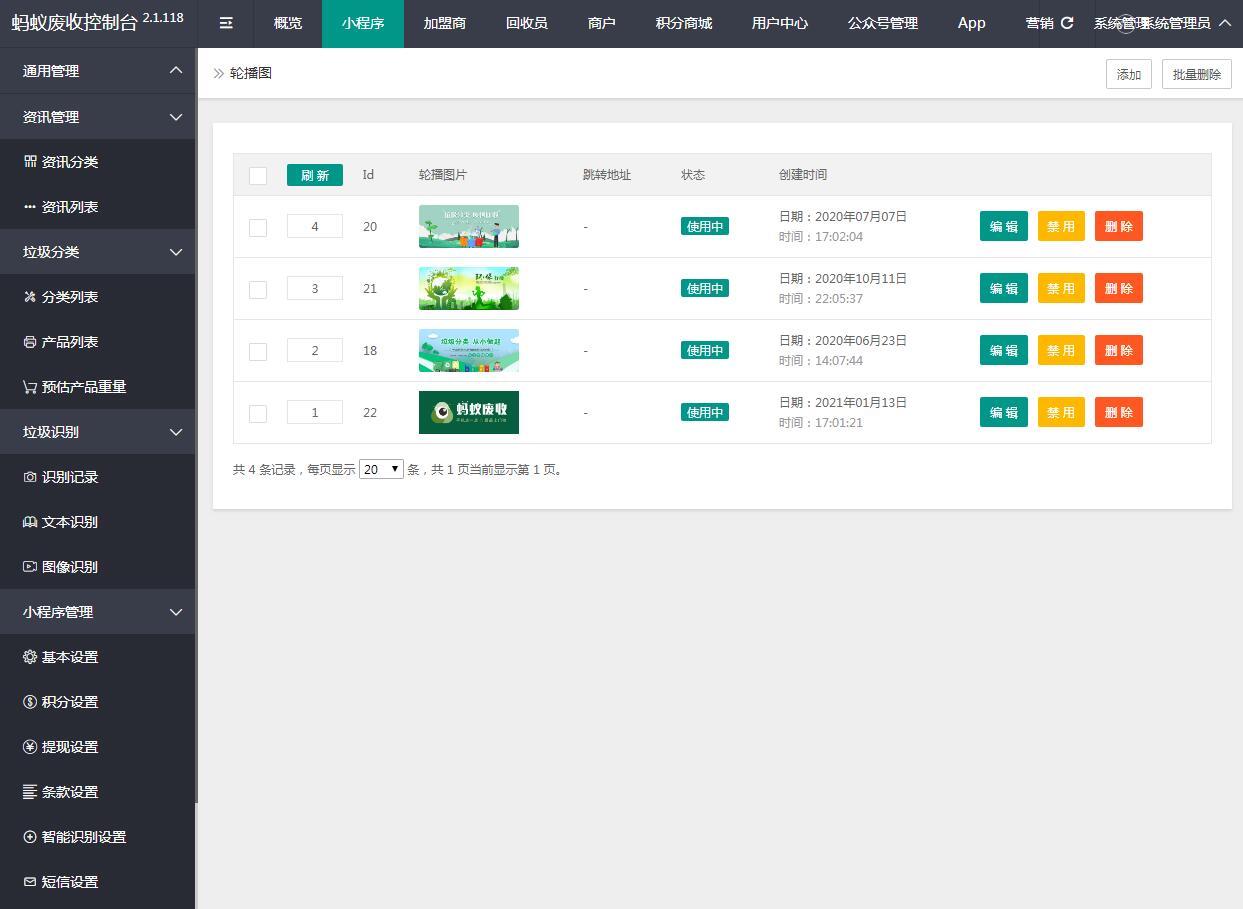Click the sort order field showing 2
Image resolution: width=1243 pixels, height=909 pixels.
pos(315,350)
